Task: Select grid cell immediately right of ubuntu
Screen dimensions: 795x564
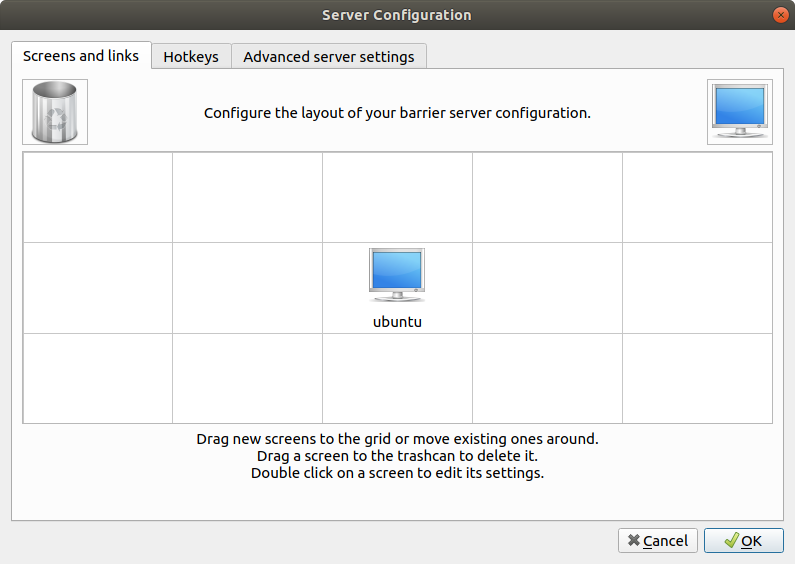Action: [x=547, y=288]
